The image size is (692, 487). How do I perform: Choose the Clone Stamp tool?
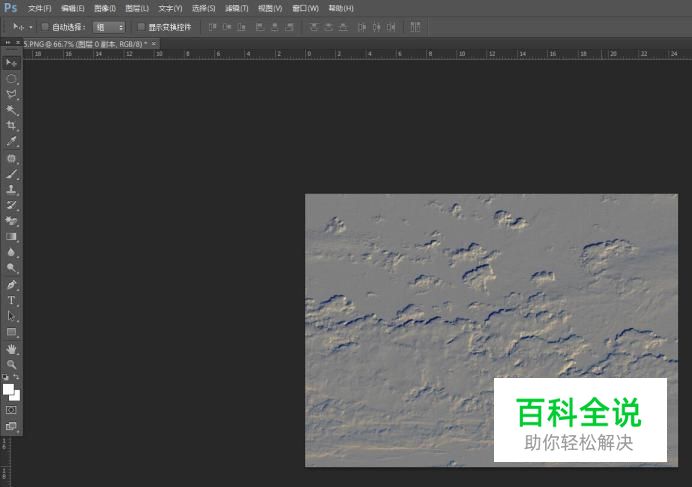tap(12, 189)
